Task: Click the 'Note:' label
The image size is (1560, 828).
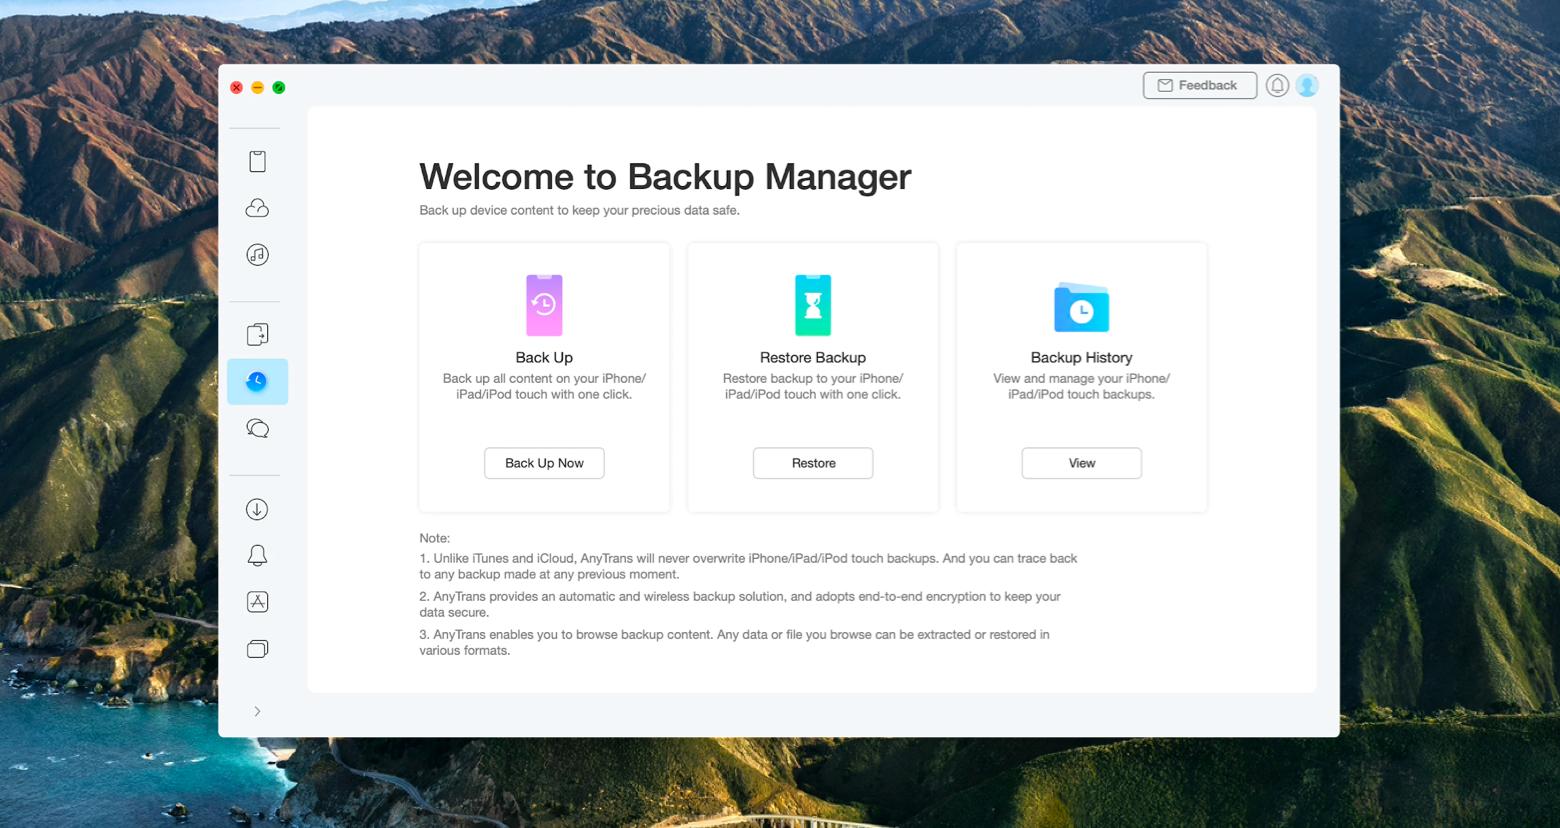Action: [435, 538]
